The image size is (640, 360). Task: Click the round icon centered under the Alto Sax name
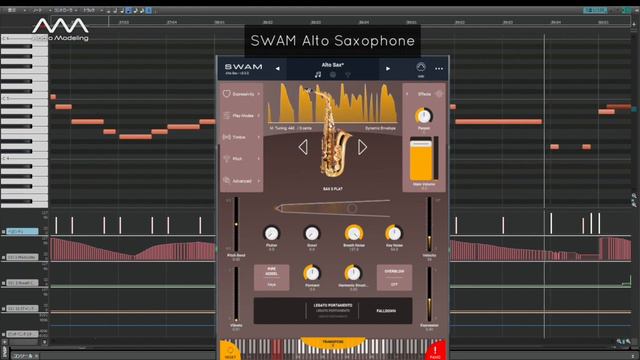pyautogui.click(x=333, y=75)
